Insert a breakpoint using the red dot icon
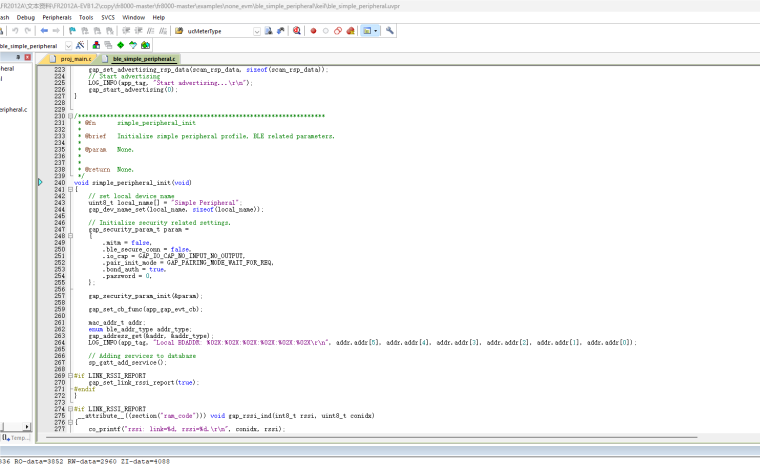 (313, 31)
